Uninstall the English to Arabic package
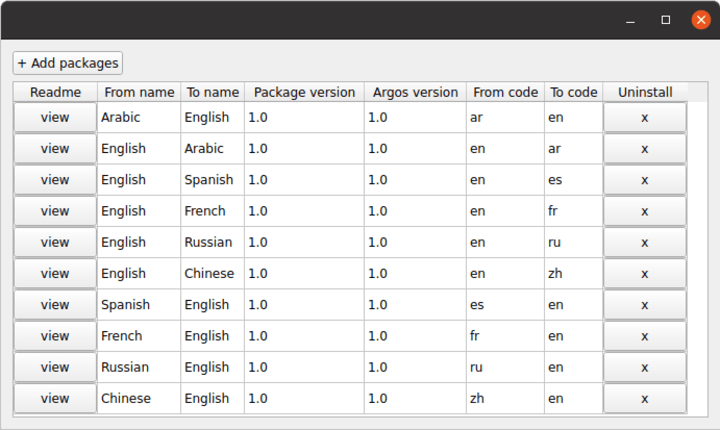This screenshot has width=720, height=430. tap(645, 149)
